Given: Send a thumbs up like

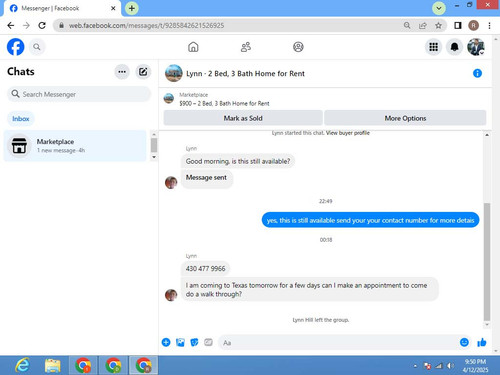Looking at the screenshot, I should point(482,342).
